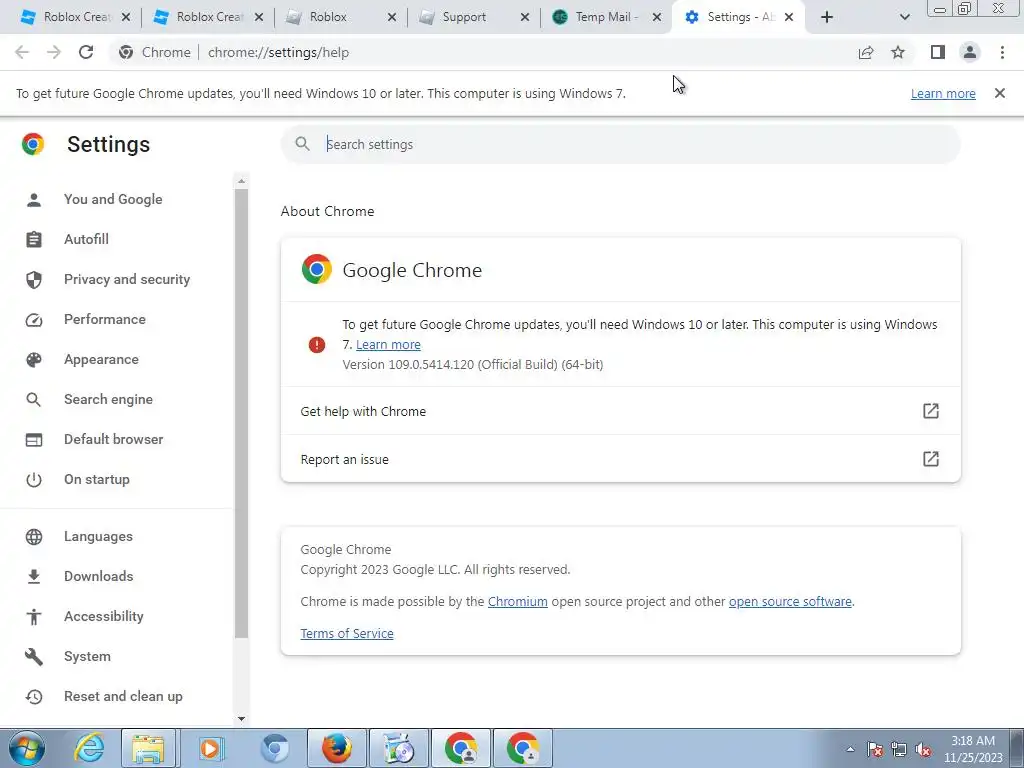
Task: Open the Chrome three-dot menu
Action: (1002, 52)
